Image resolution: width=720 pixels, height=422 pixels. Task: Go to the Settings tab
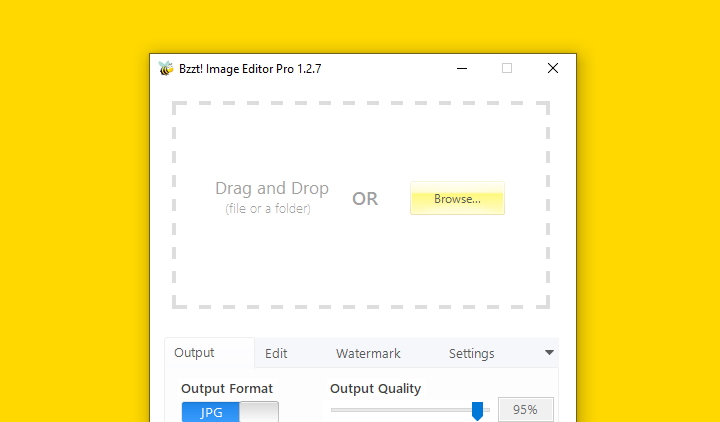[x=472, y=354]
